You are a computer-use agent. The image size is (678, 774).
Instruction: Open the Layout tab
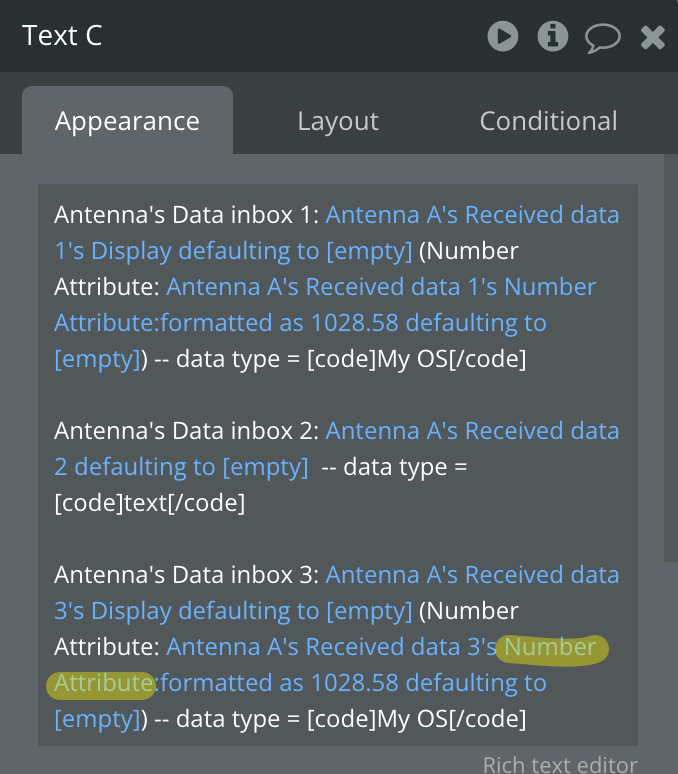click(338, 121)
